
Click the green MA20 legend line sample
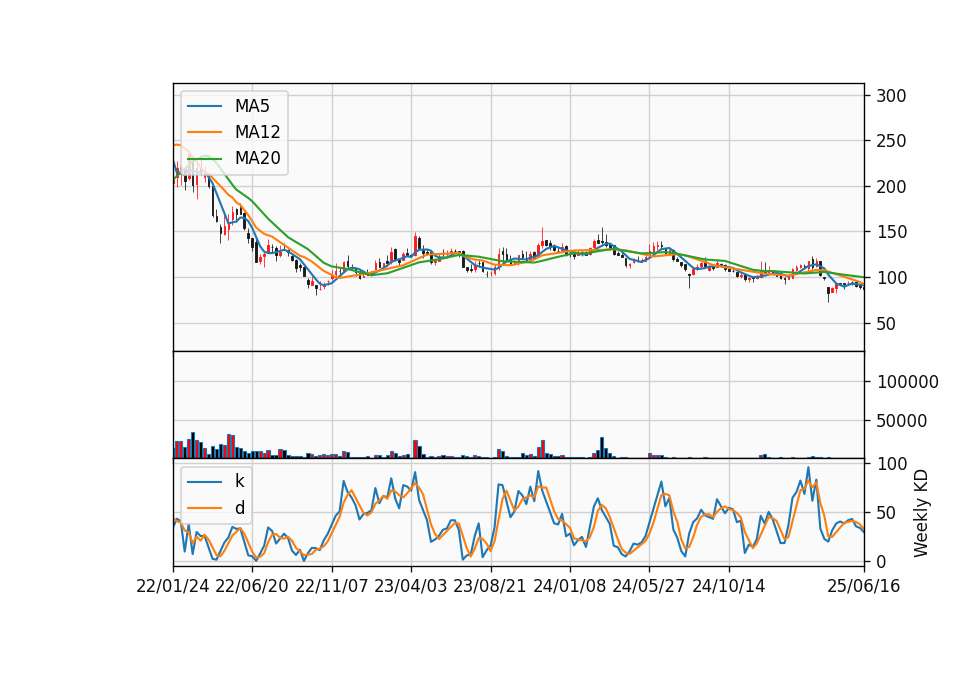tap(204, 159)
